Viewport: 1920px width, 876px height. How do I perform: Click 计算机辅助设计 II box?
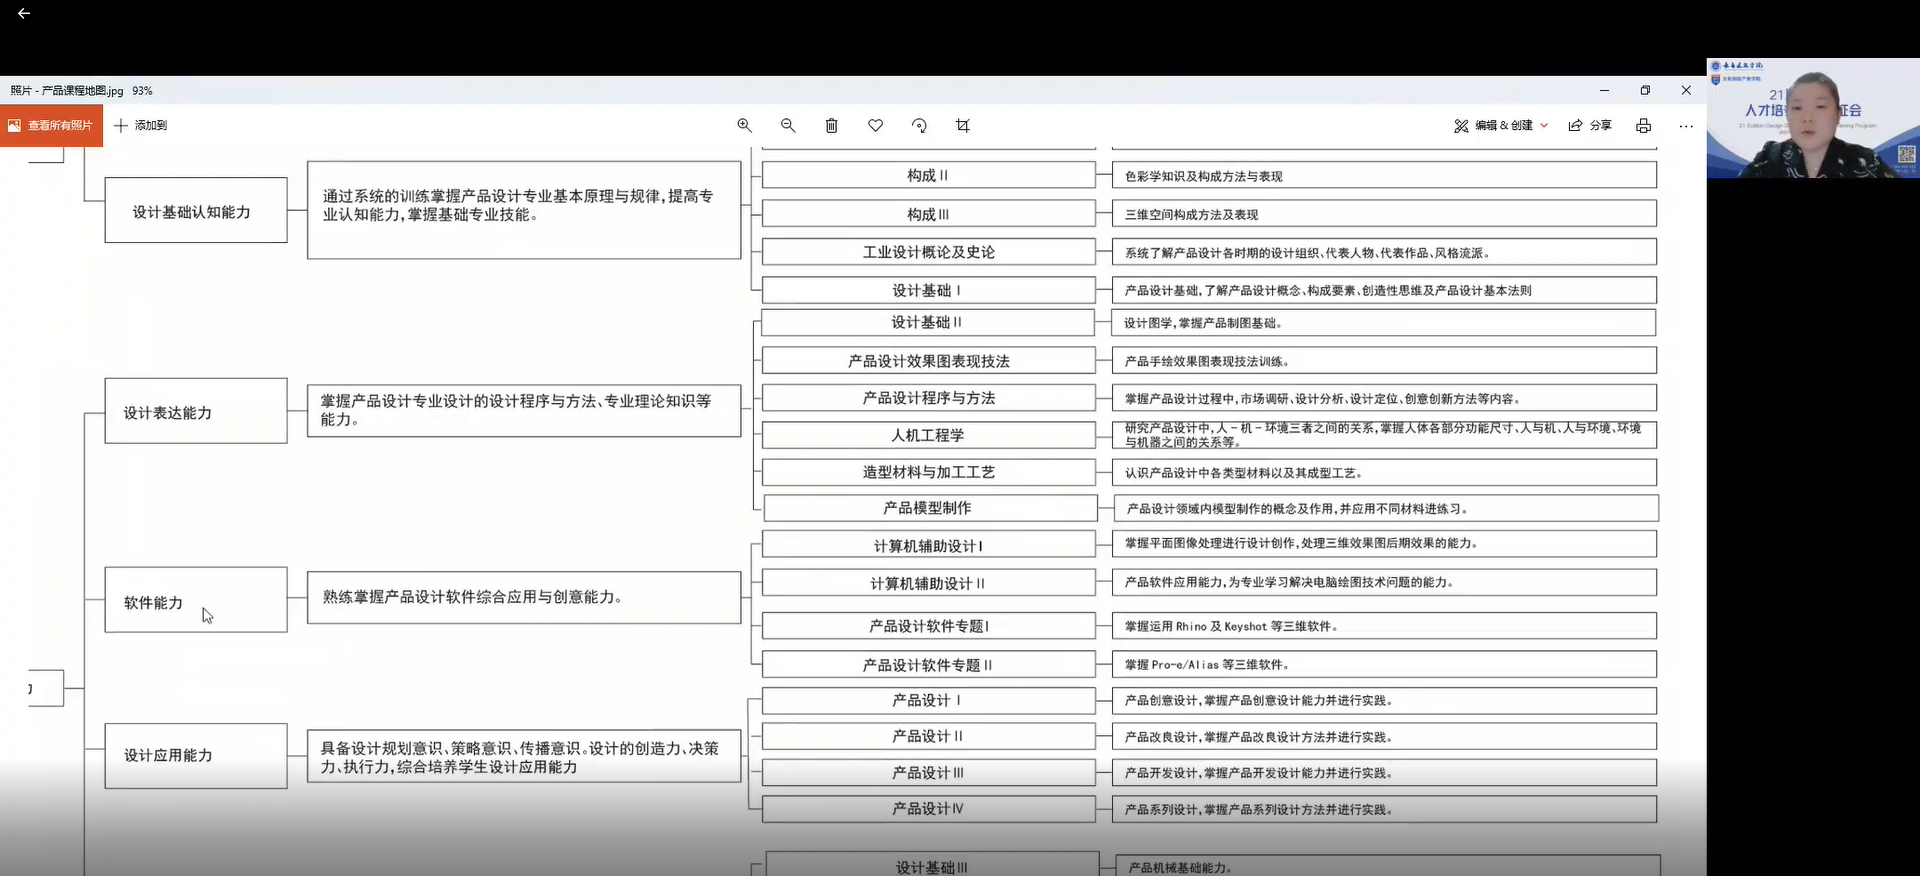click(929, 583)
